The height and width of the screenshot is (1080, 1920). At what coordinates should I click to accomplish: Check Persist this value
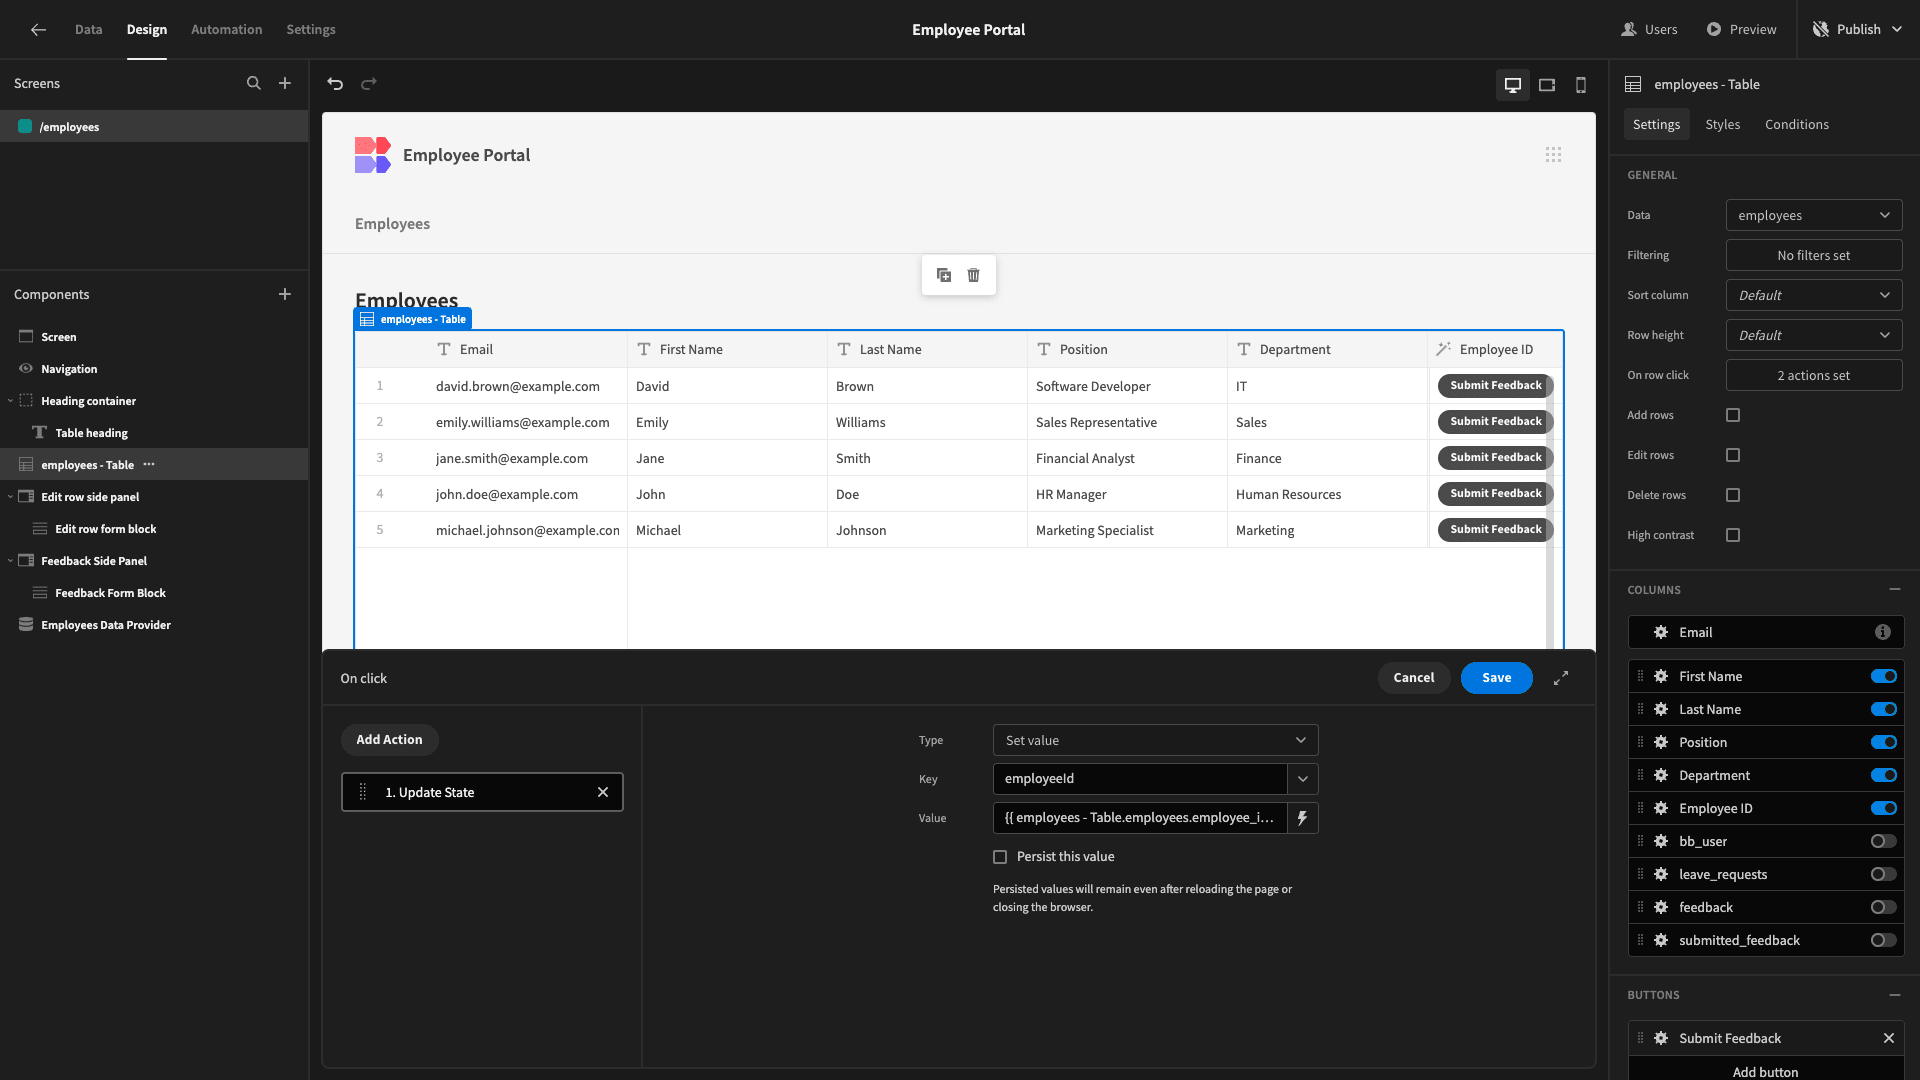(x=1000, y=857)
